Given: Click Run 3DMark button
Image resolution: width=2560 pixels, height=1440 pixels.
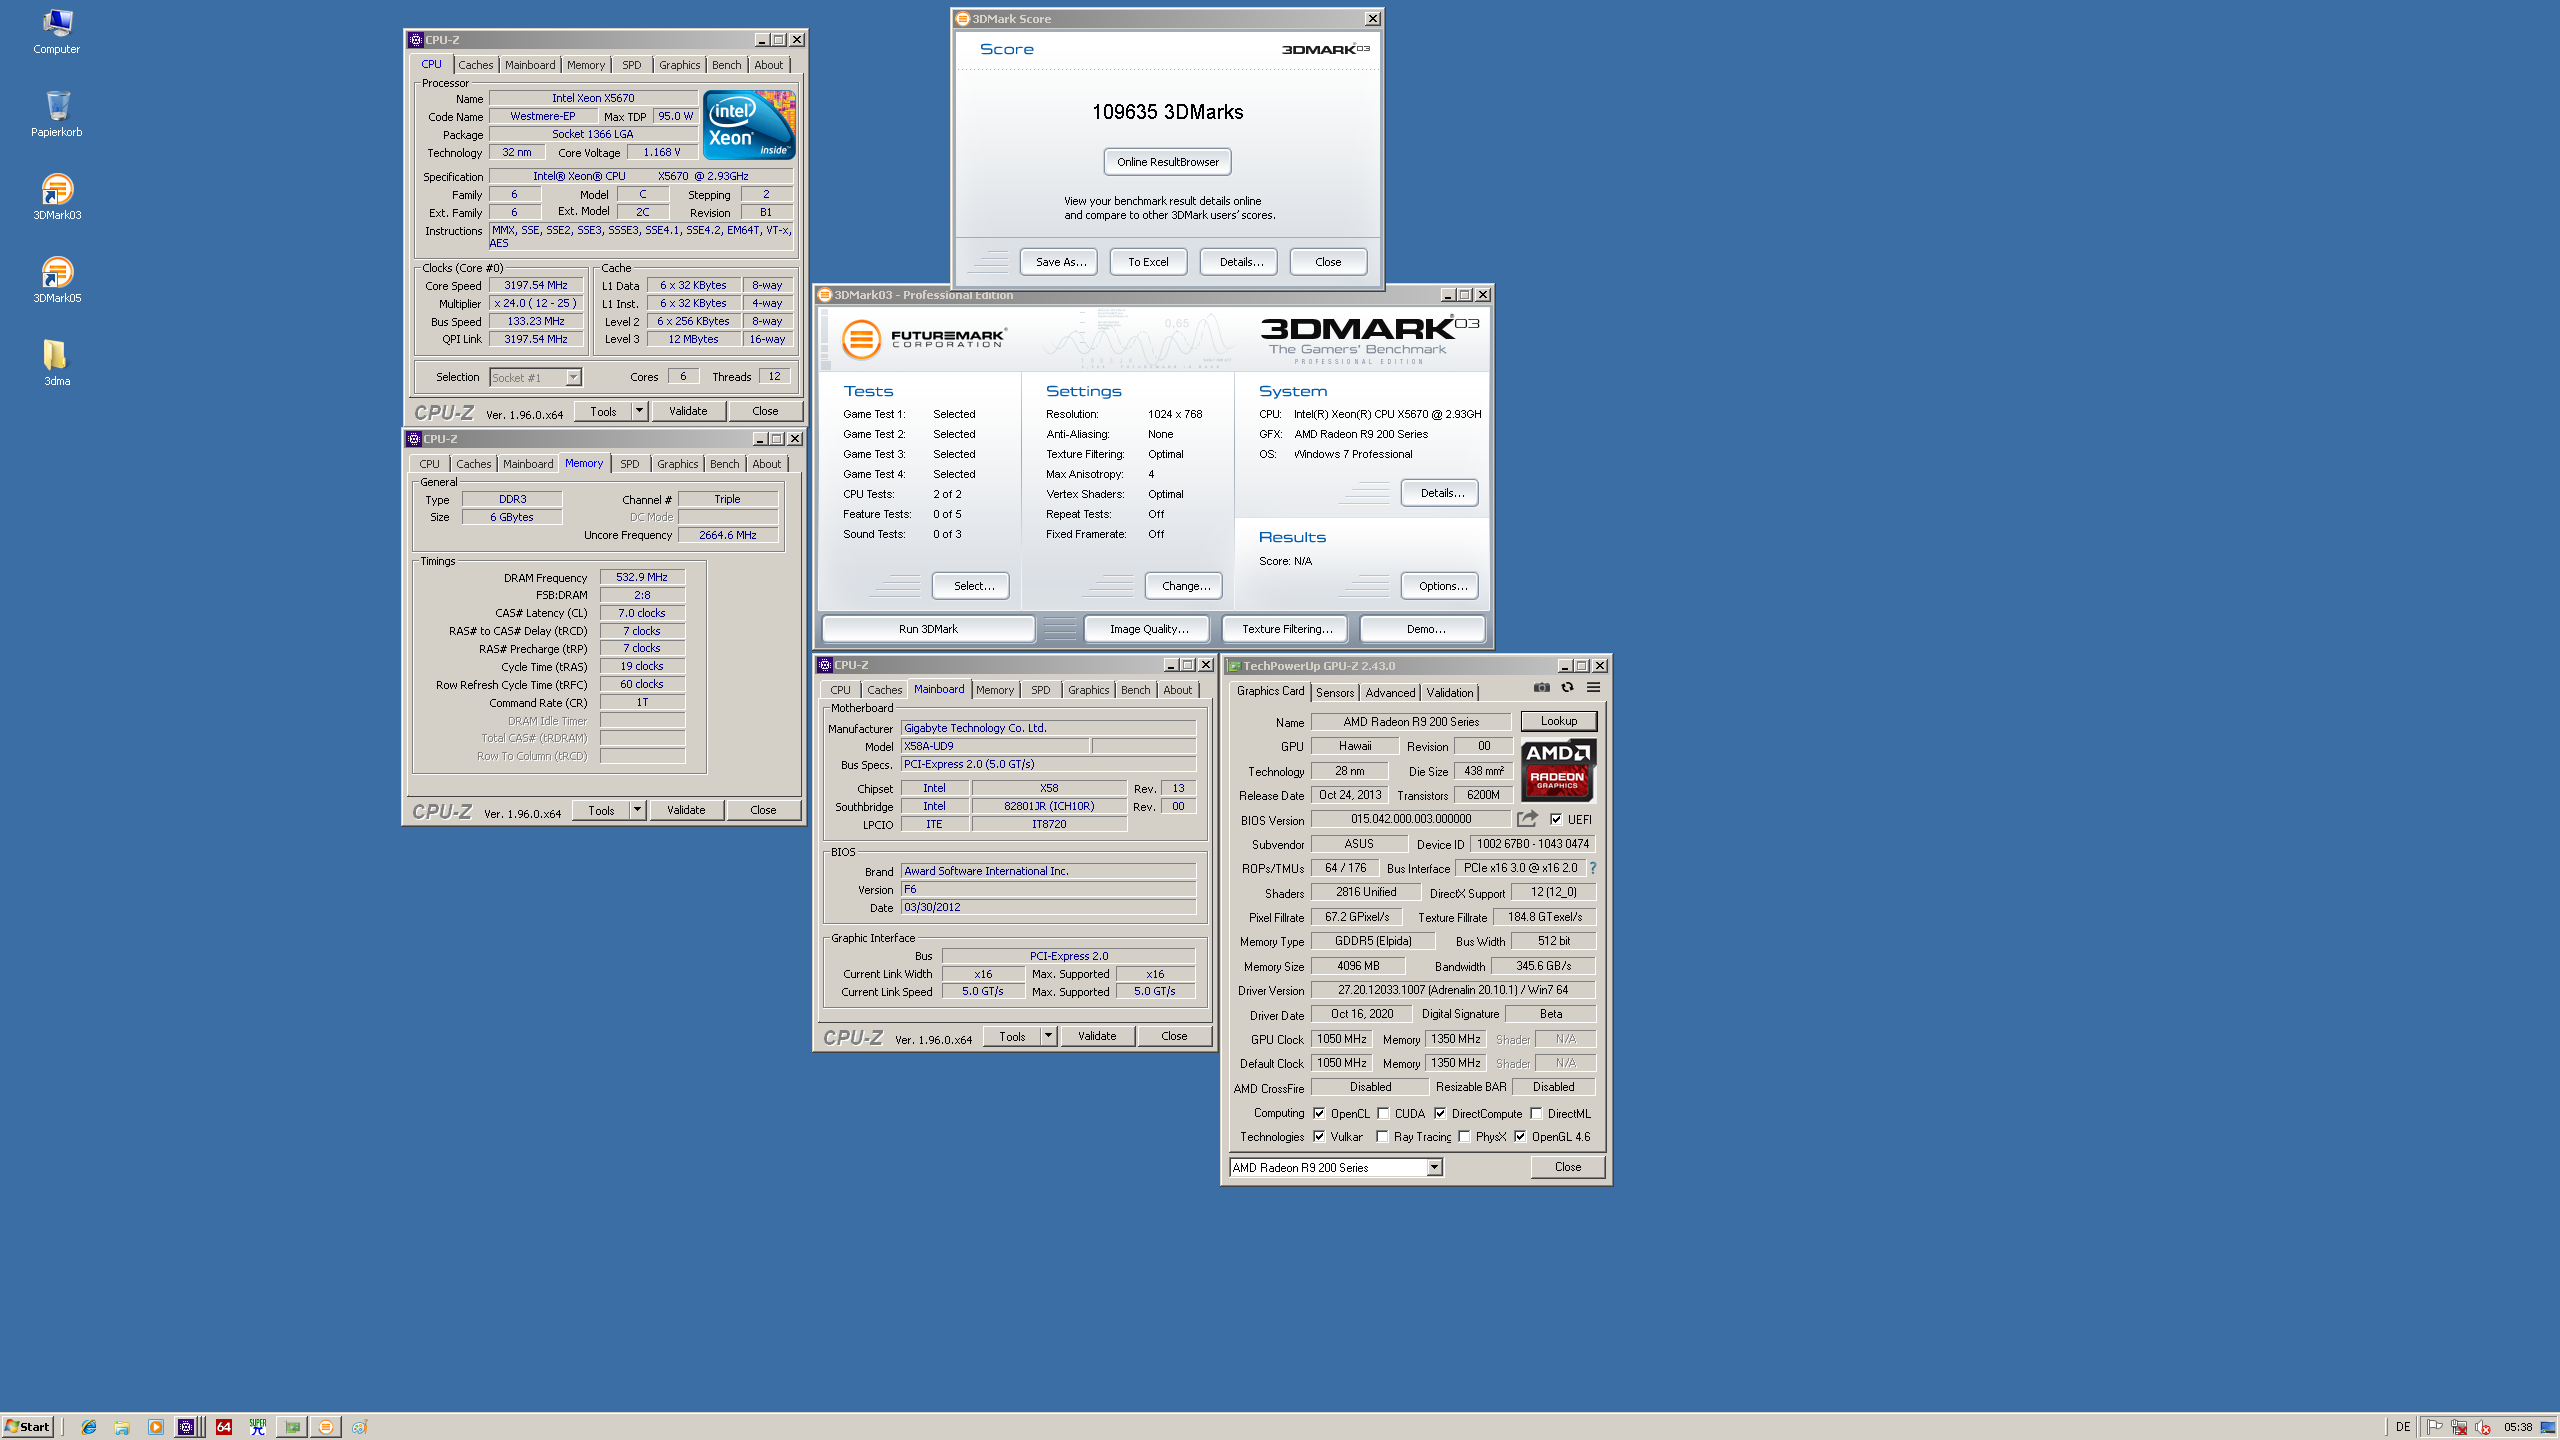Looking at the screenshot, I should click(x=928, y=629).
